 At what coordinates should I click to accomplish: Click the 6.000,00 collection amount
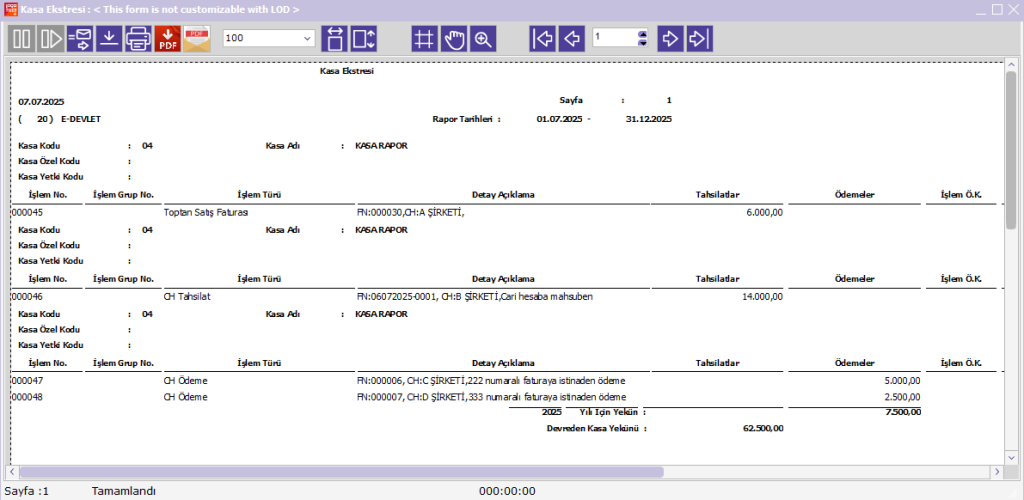765,212
